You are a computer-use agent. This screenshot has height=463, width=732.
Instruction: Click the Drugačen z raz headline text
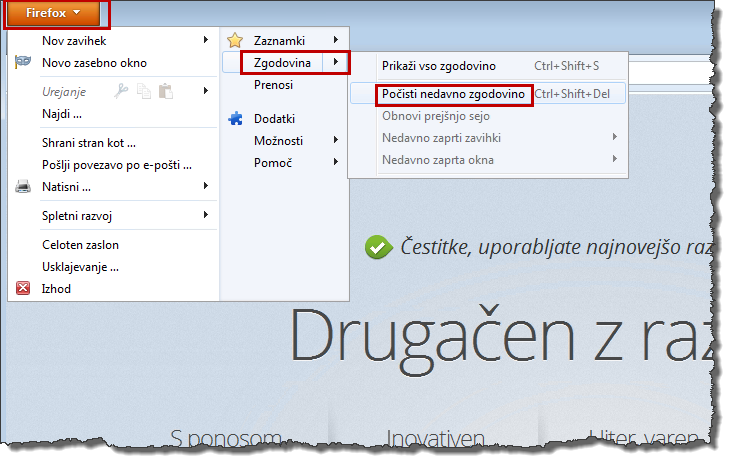501,339
